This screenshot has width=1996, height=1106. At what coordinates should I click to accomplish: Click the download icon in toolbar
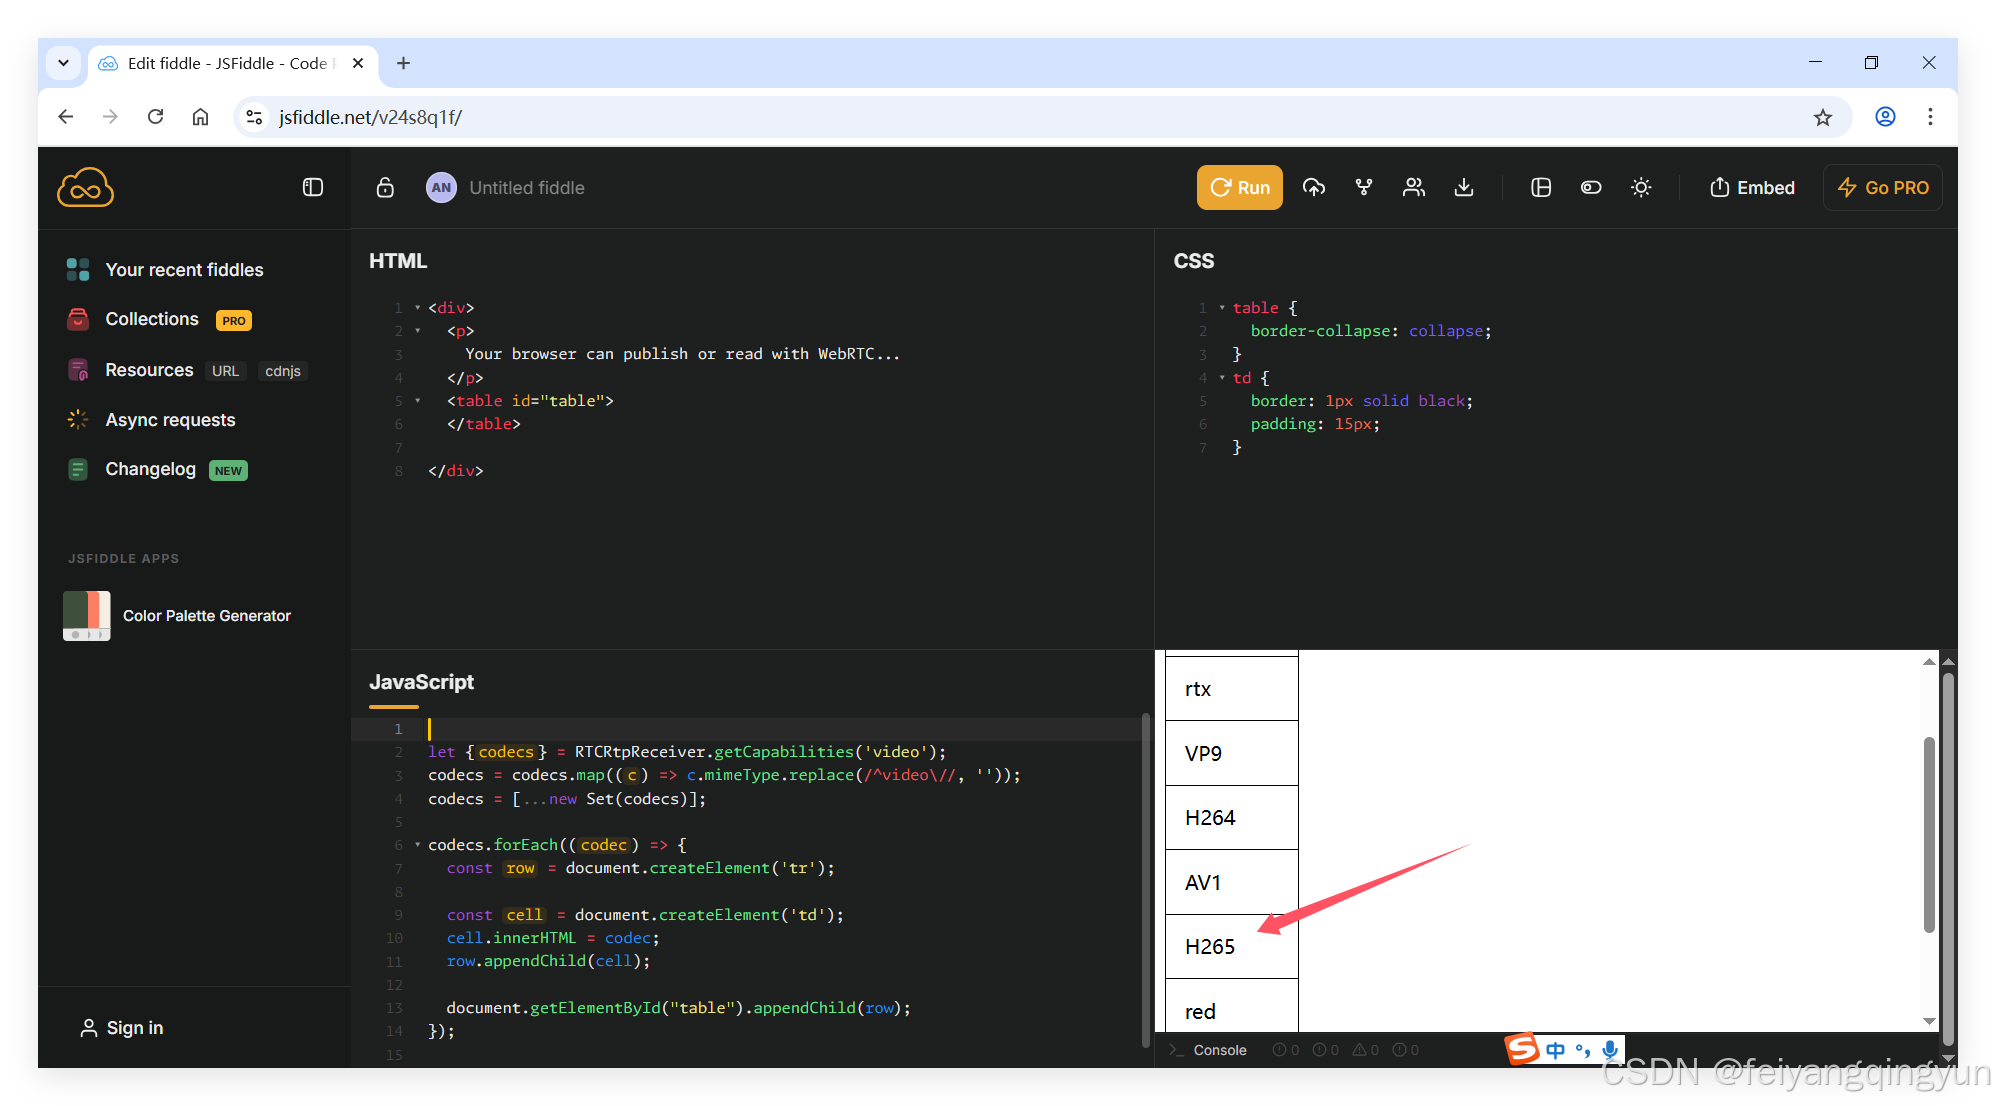[x=1464, y=188]
